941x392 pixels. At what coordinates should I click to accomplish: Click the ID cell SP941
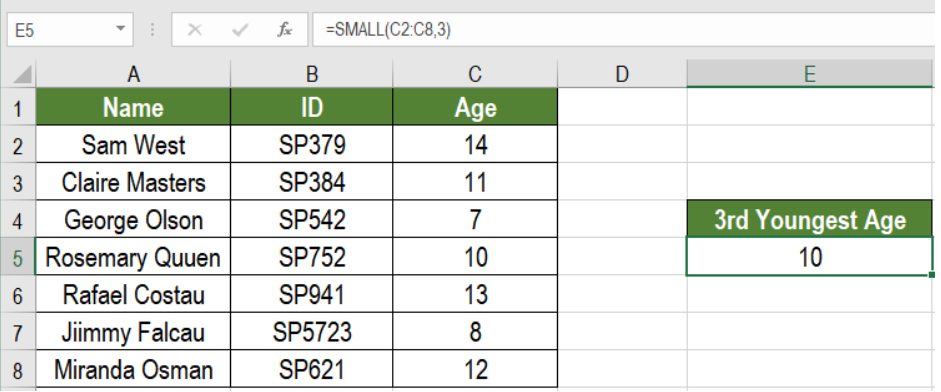(x=312, y=294)
